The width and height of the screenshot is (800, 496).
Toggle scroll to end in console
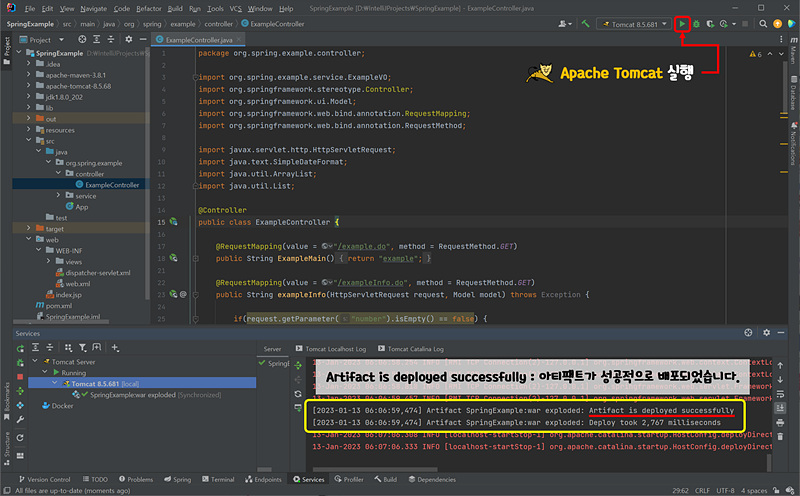click(x=780, y=408)
